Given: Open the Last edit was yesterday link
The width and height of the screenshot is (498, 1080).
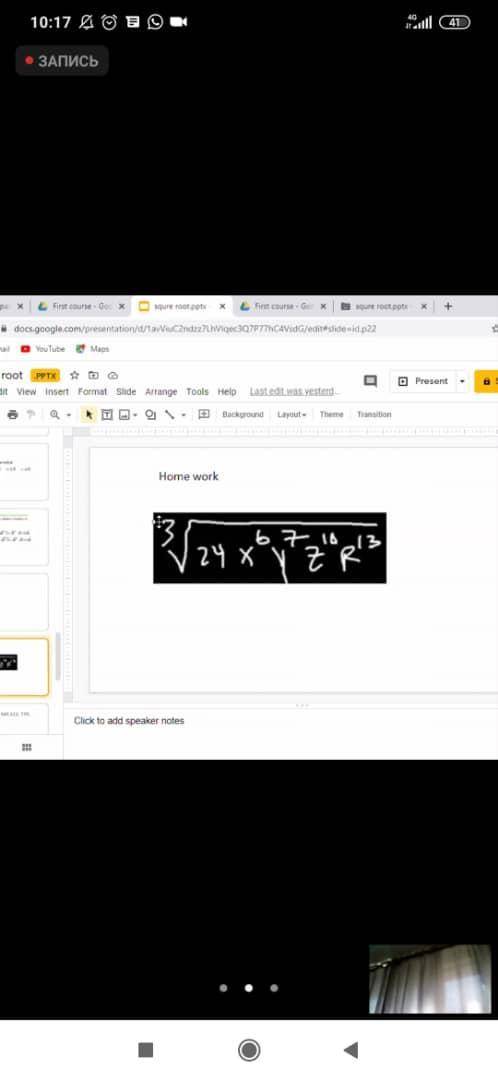Looking at the screenshot, I should point(294,391).
